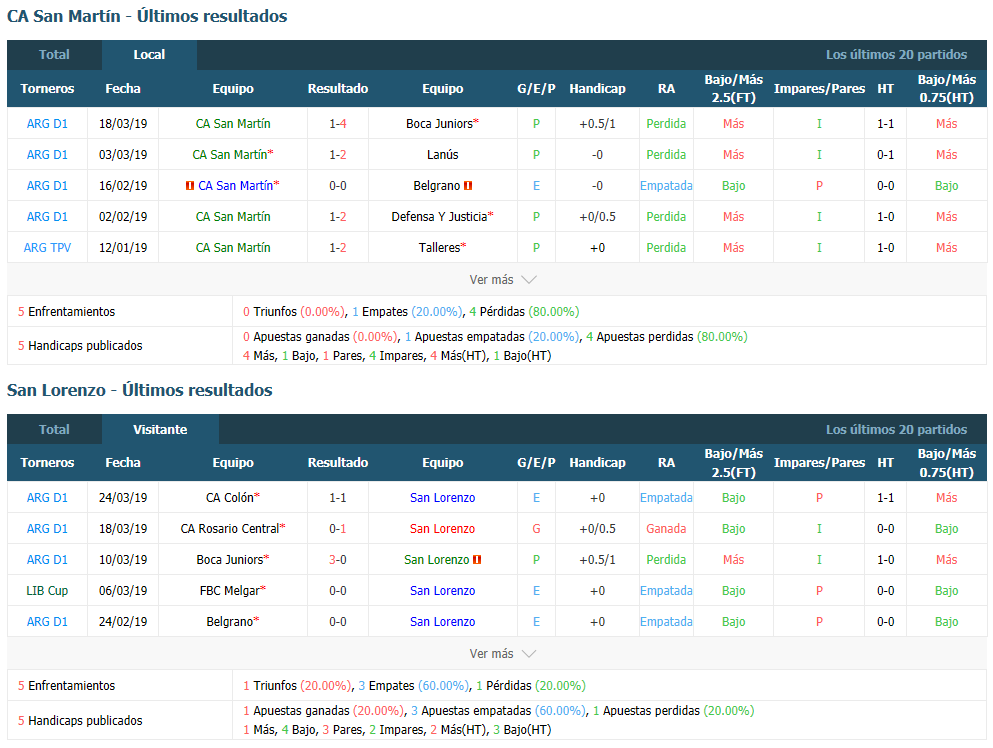Open CA Colón team link
Image resolution: width=993 pixels, height=748 pixels.
(x=230, y=498)
